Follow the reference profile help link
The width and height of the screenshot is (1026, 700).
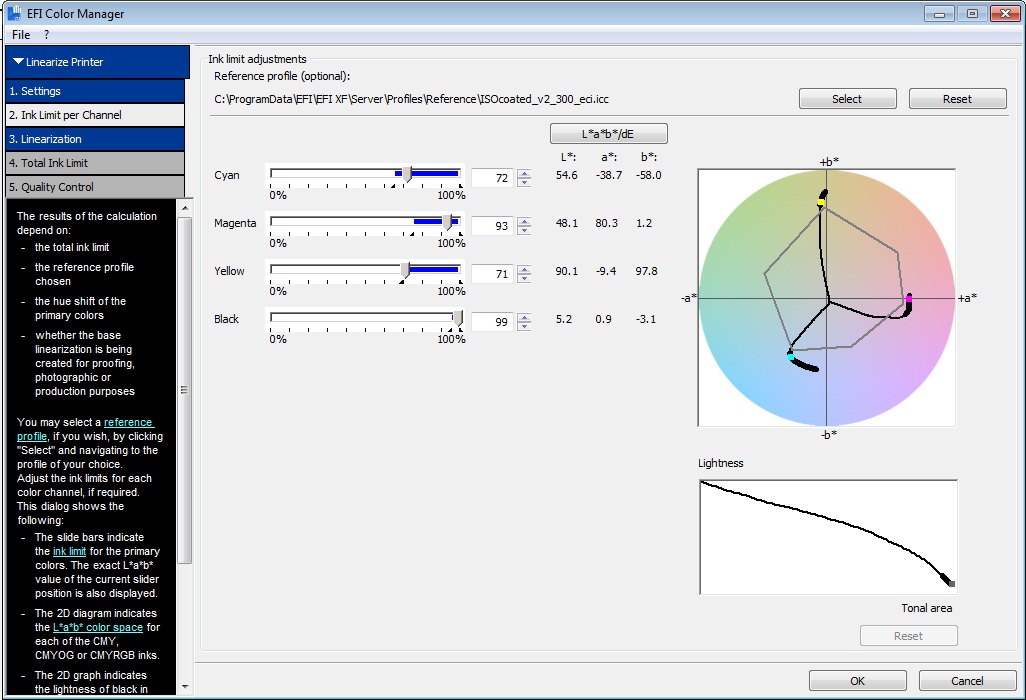coord(128,422)
